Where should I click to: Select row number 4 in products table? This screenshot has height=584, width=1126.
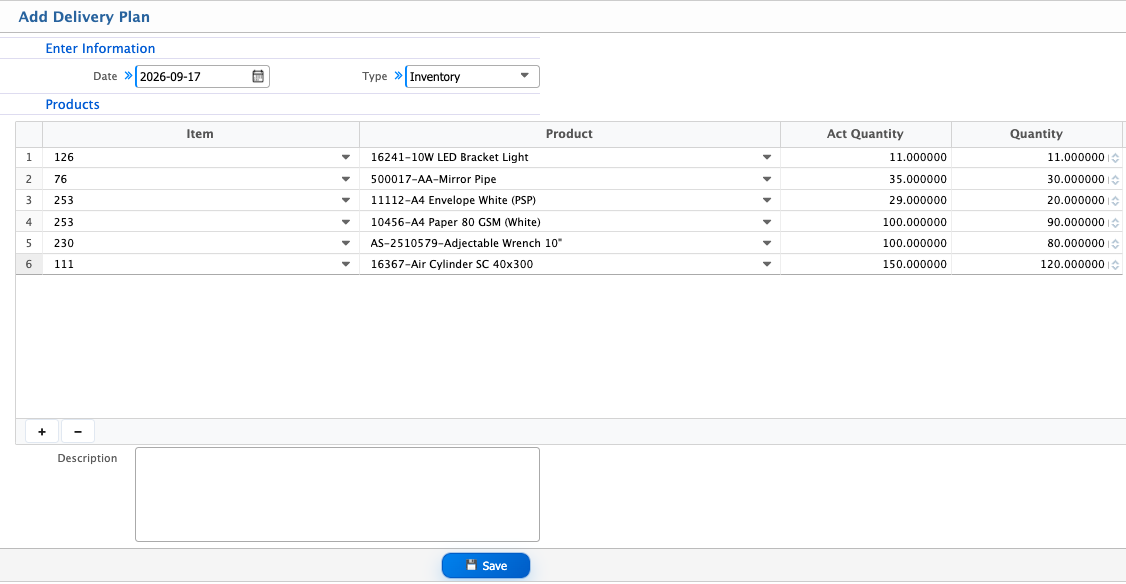[29, 222]
